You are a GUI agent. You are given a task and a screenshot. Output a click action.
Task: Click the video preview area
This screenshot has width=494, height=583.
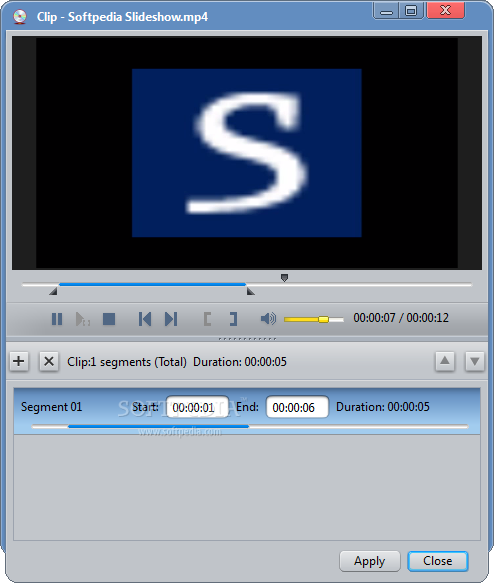click(x=247, y=152)
